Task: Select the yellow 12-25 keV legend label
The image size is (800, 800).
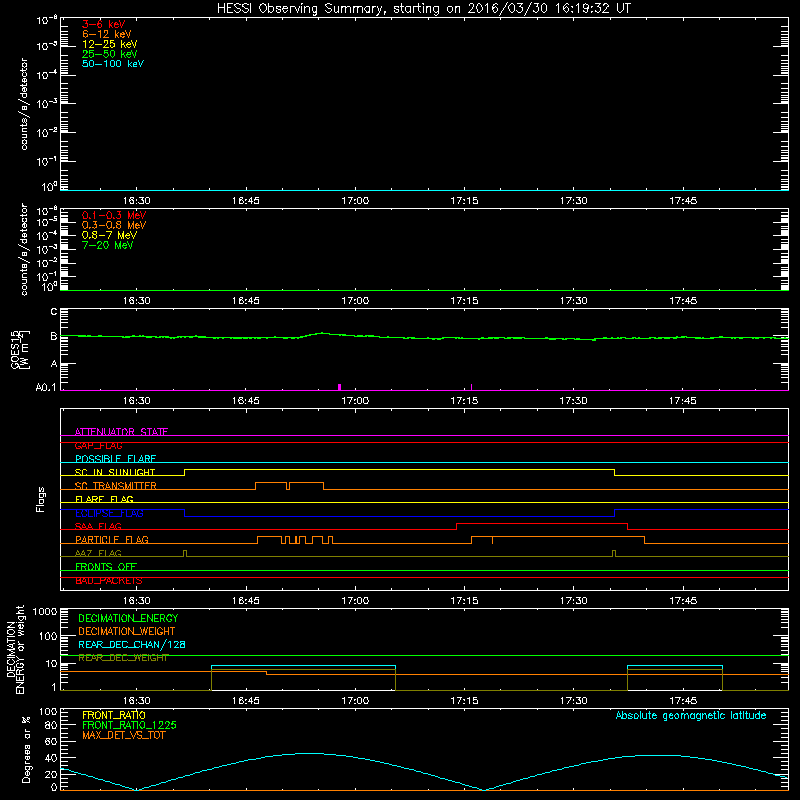Action: point(109,44)
